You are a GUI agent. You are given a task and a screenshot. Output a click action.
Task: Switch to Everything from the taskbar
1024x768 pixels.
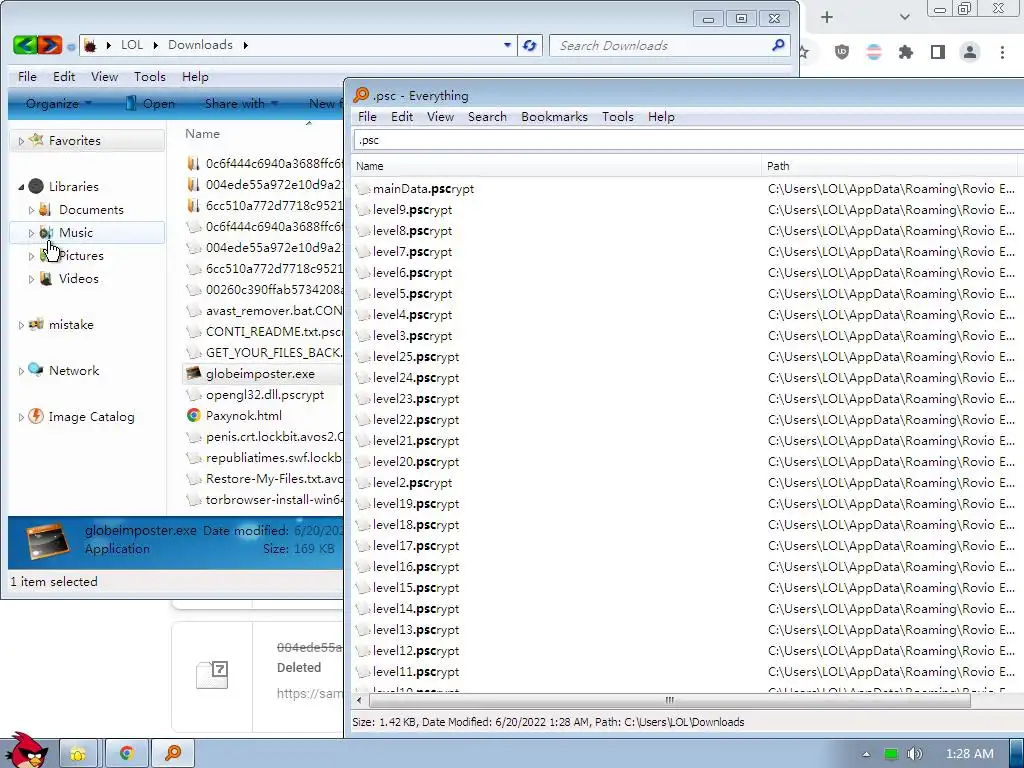pos(173,754)
